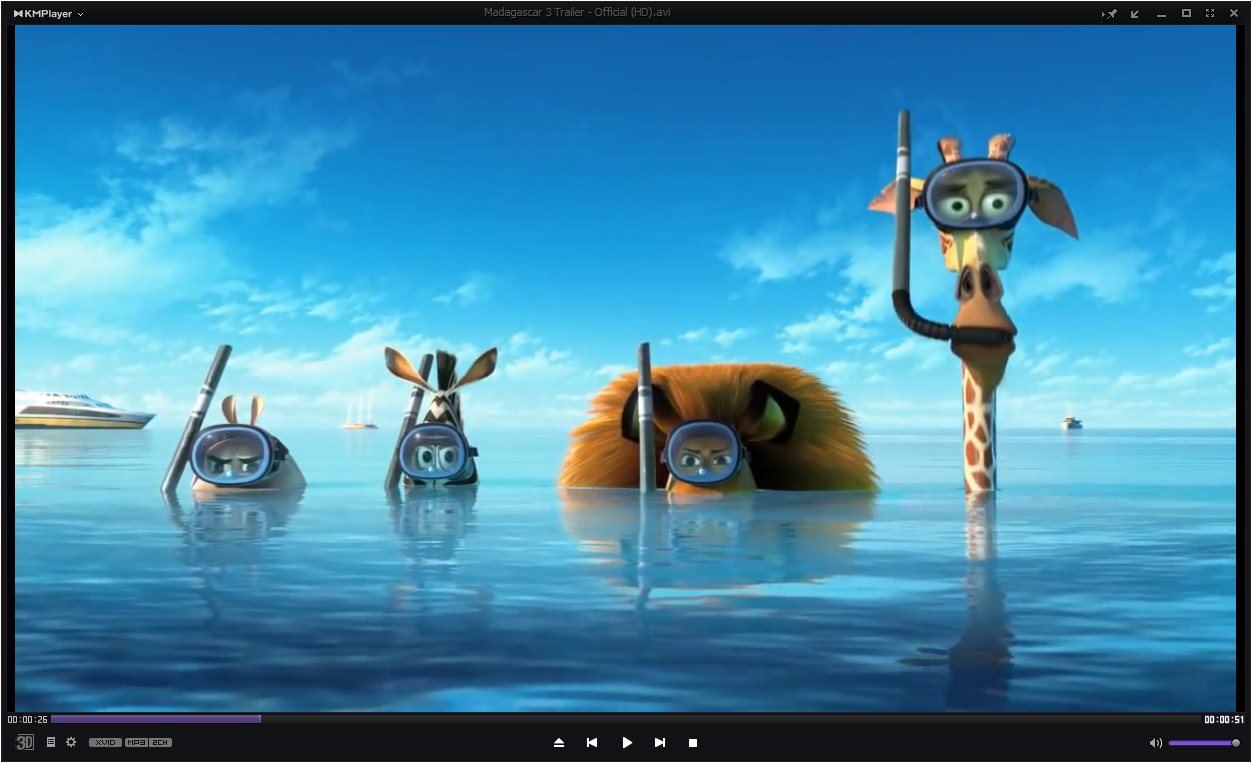The height and width of the screenshot is (763, 1252).
Task: Minimize the KMPlayer window
Action: click(1161, 14)
